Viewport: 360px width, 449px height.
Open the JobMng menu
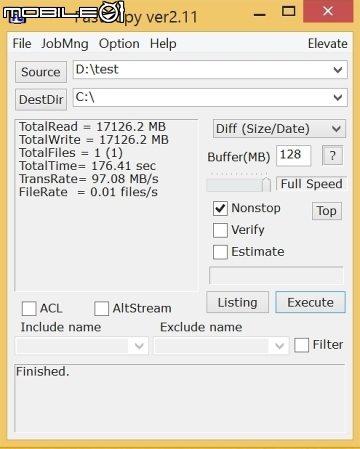pyautogui.click(x=65, y=44)
